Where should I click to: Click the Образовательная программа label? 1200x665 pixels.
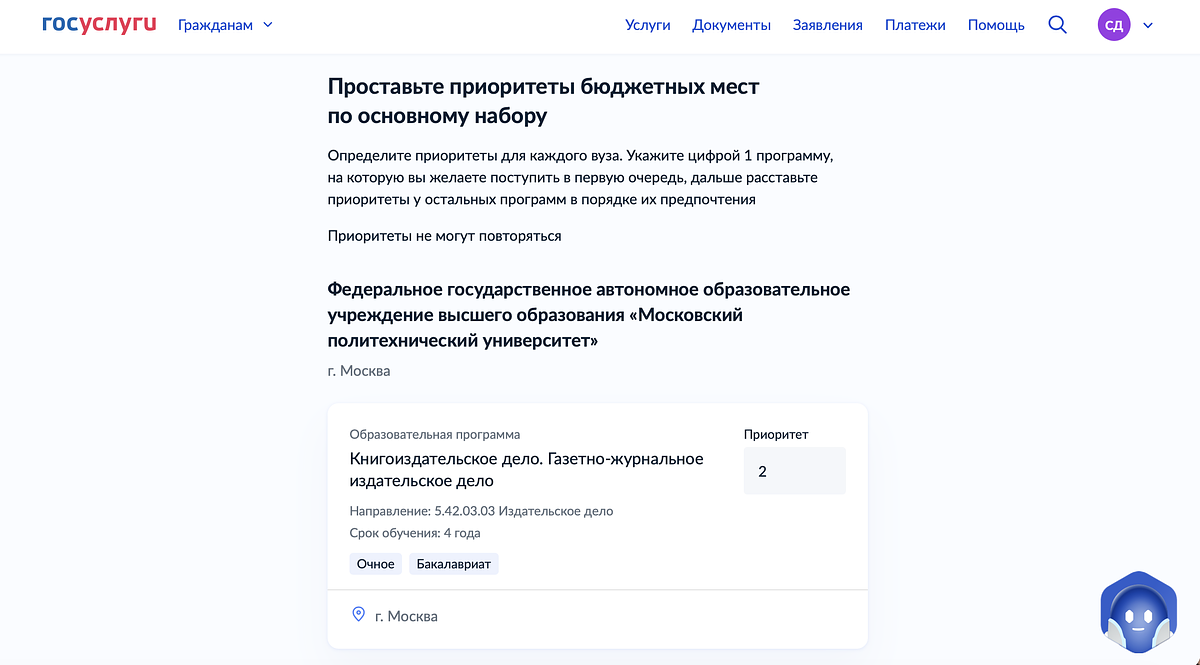(435, 434)
